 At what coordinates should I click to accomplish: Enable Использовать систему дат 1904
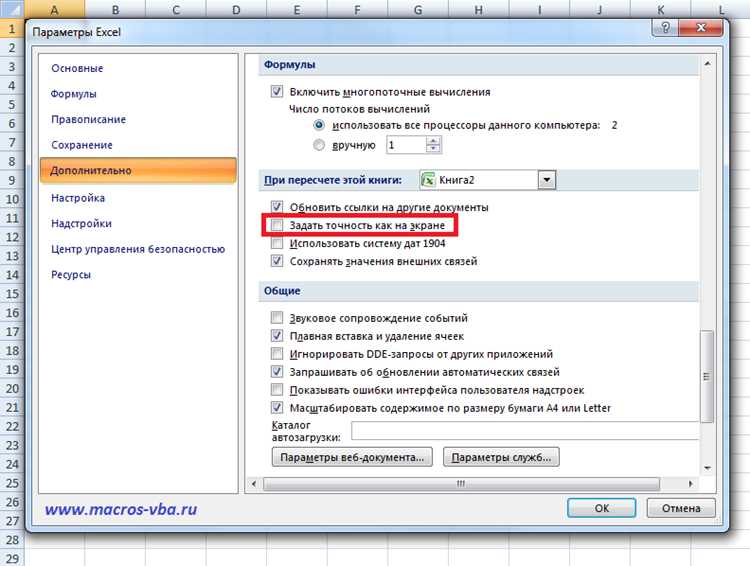pos(276,243)
